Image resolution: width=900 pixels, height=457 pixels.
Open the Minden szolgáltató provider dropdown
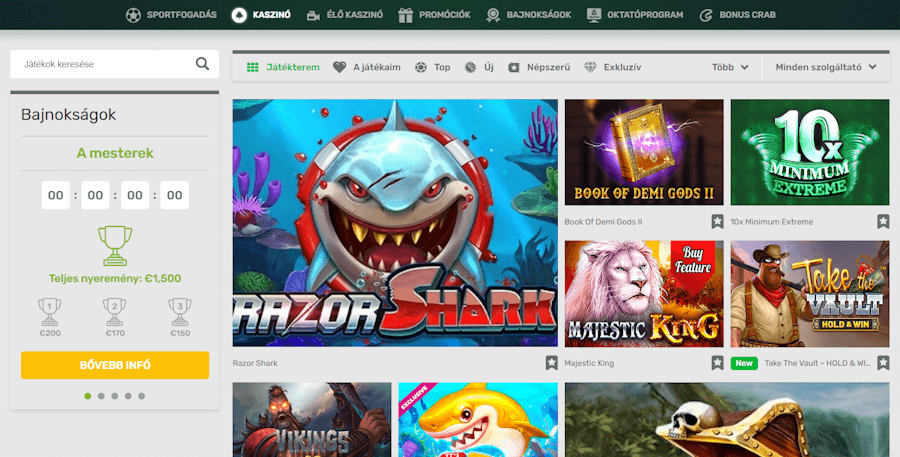(825, 67)
